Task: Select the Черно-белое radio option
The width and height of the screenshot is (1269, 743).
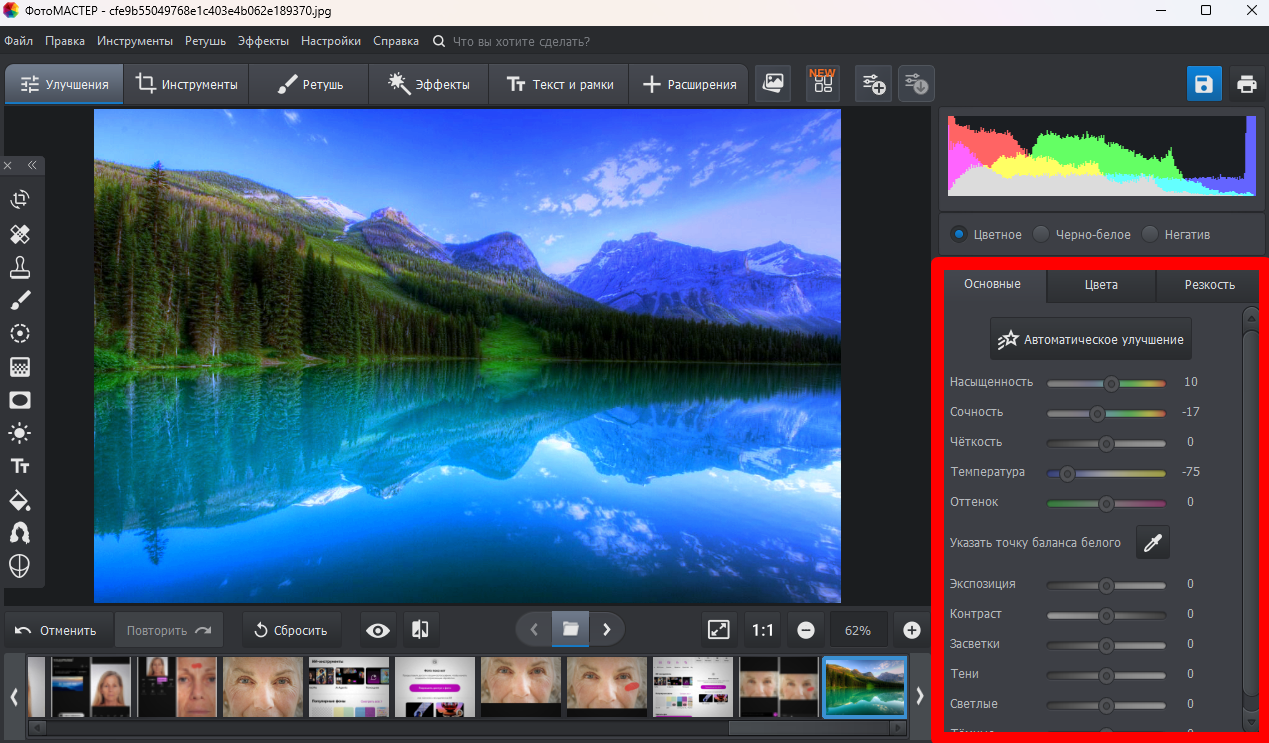Action: pyautogui.click(x=1082, y=234)
